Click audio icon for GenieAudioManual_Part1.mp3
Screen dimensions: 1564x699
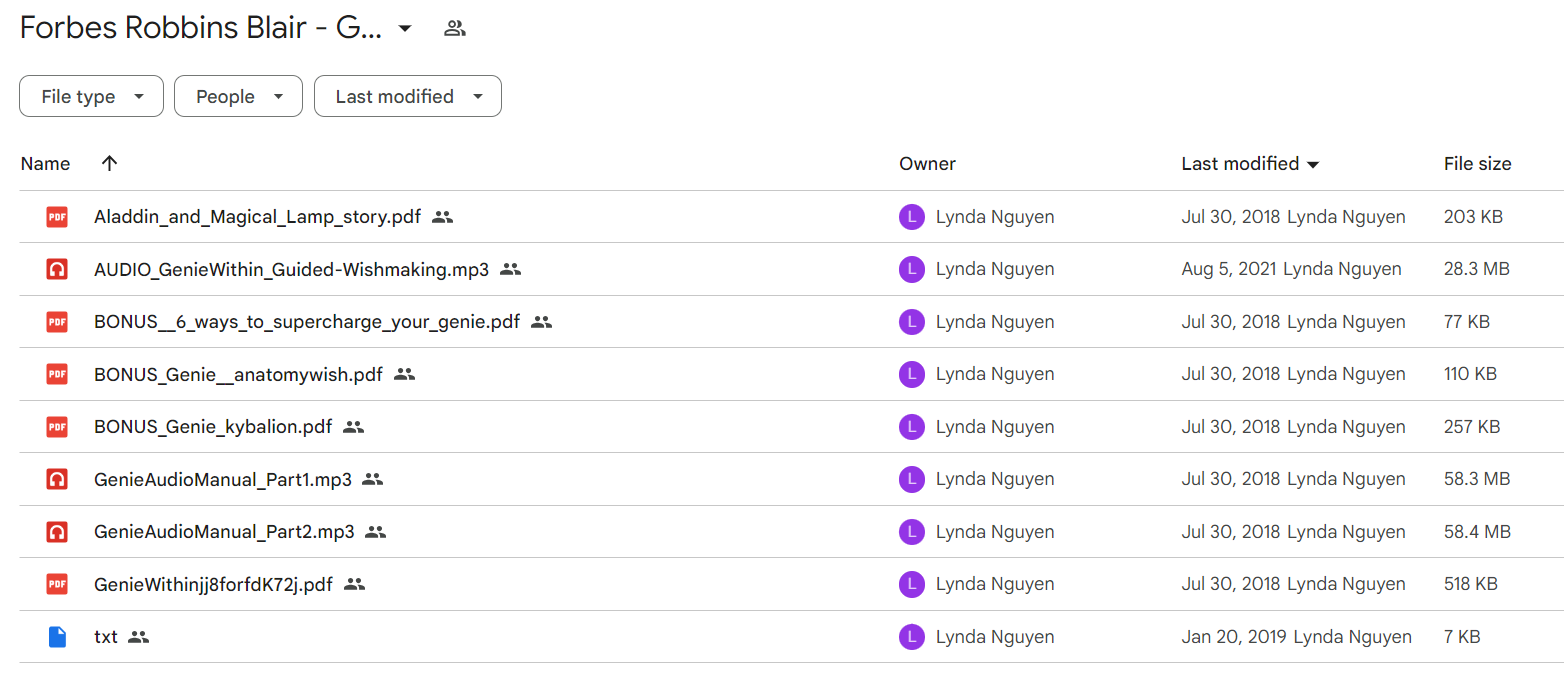(x=57, y=479)
